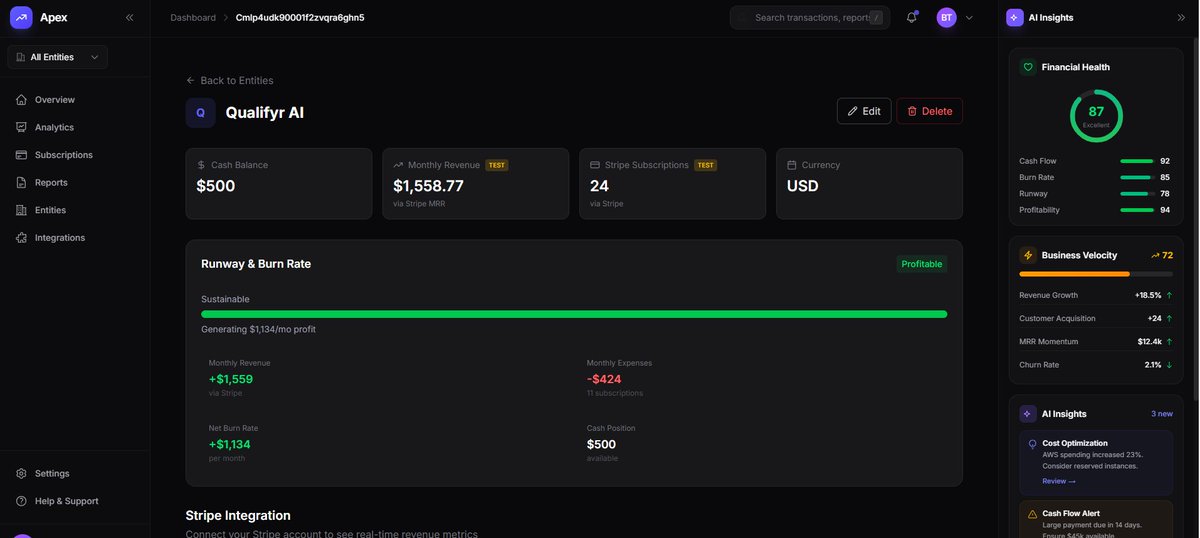This screenshot has height=538, width=1200.
Task: Click the Apex logo icon
Action: pos(21,17)
